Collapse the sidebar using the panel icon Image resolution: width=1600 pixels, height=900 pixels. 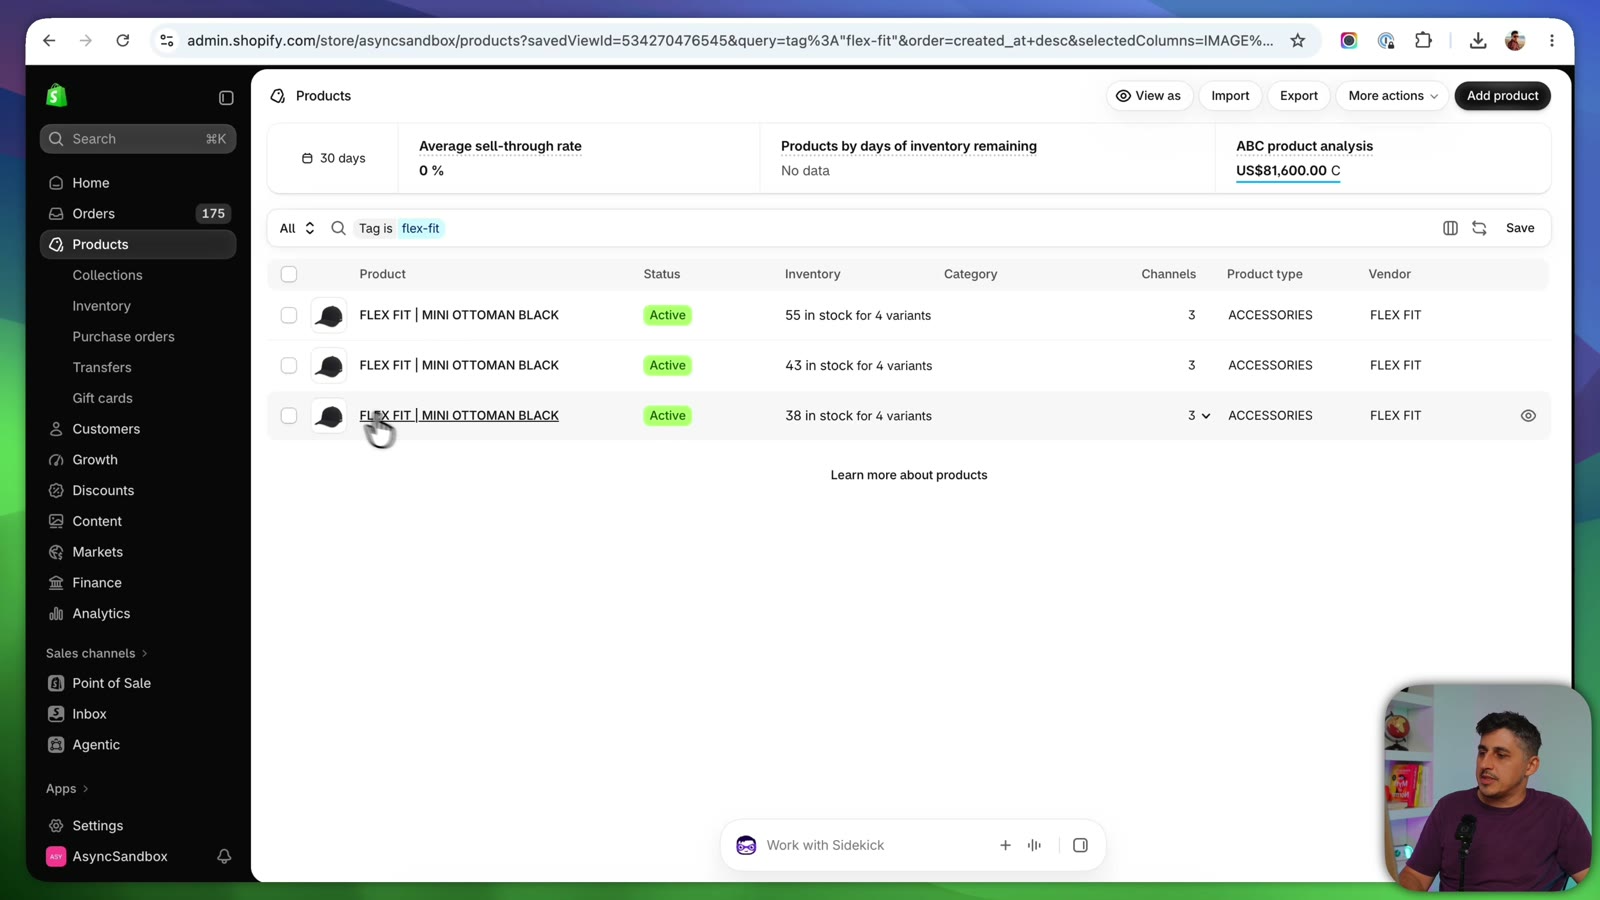(x=226, y=98)
